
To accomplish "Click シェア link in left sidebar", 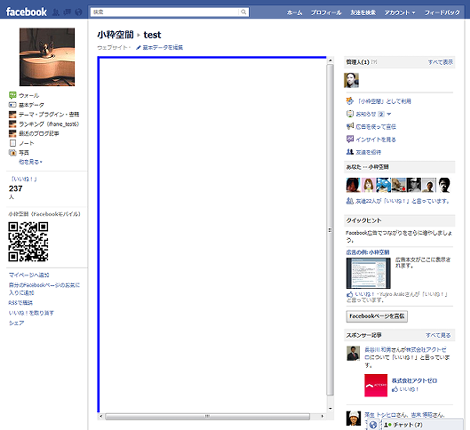I will 16,323.
